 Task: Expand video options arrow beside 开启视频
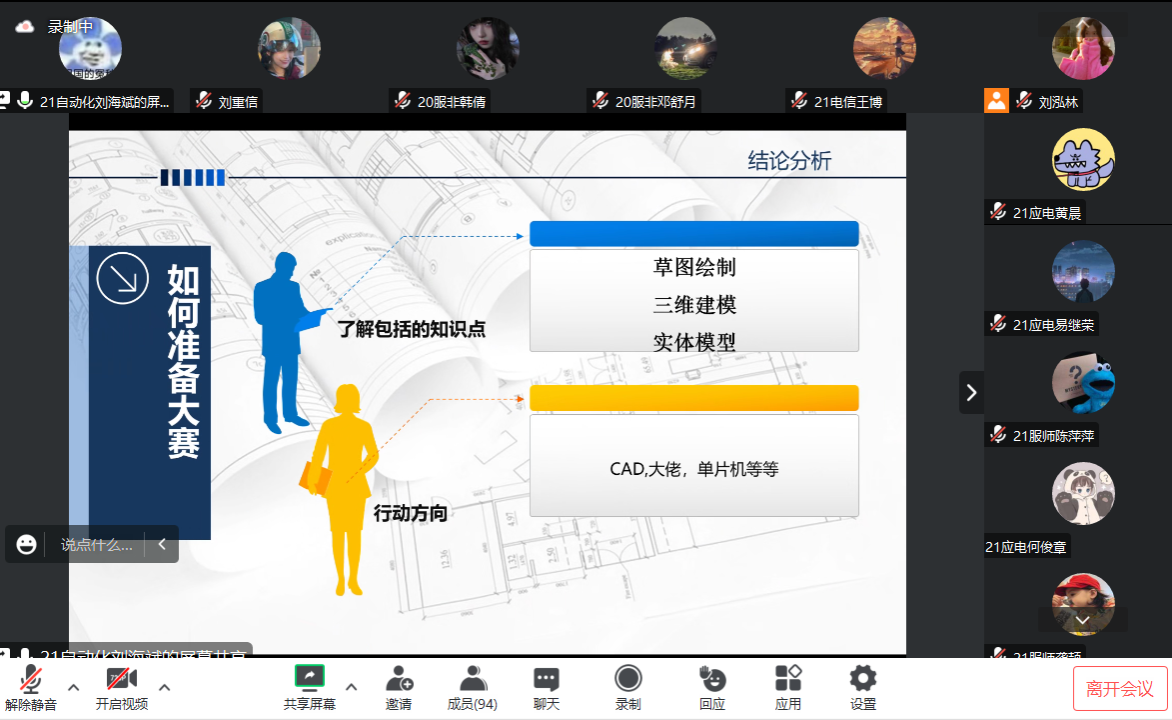pos(165,687)
